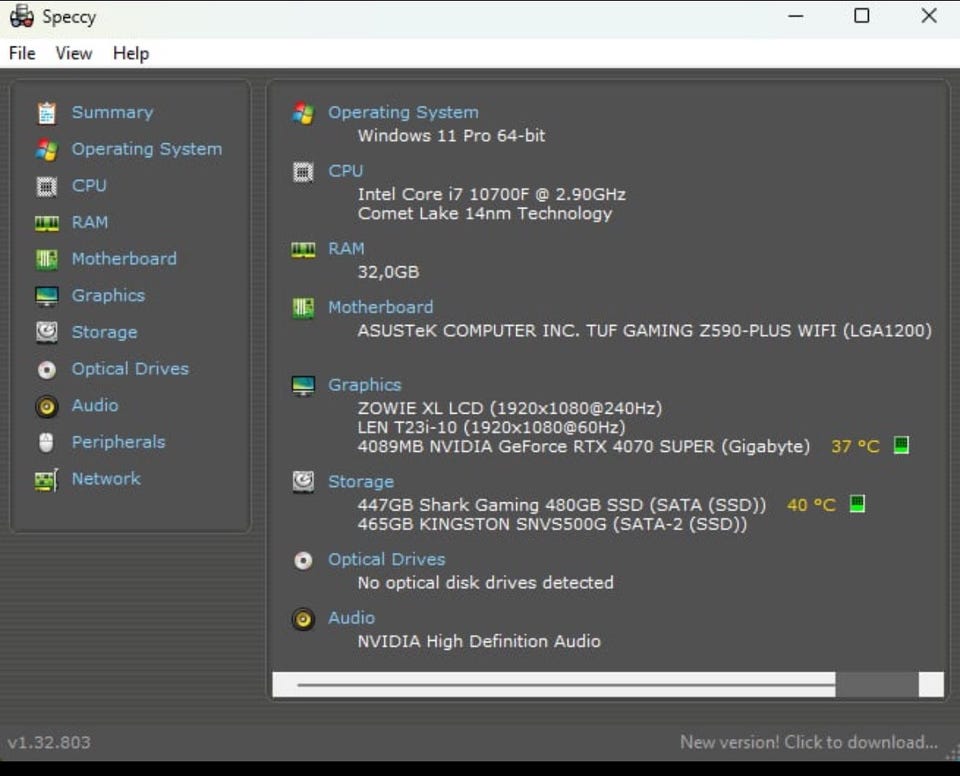Select Audio in the sidebar
This screenshot has height=776, width=960.
[x=95, y=405]
